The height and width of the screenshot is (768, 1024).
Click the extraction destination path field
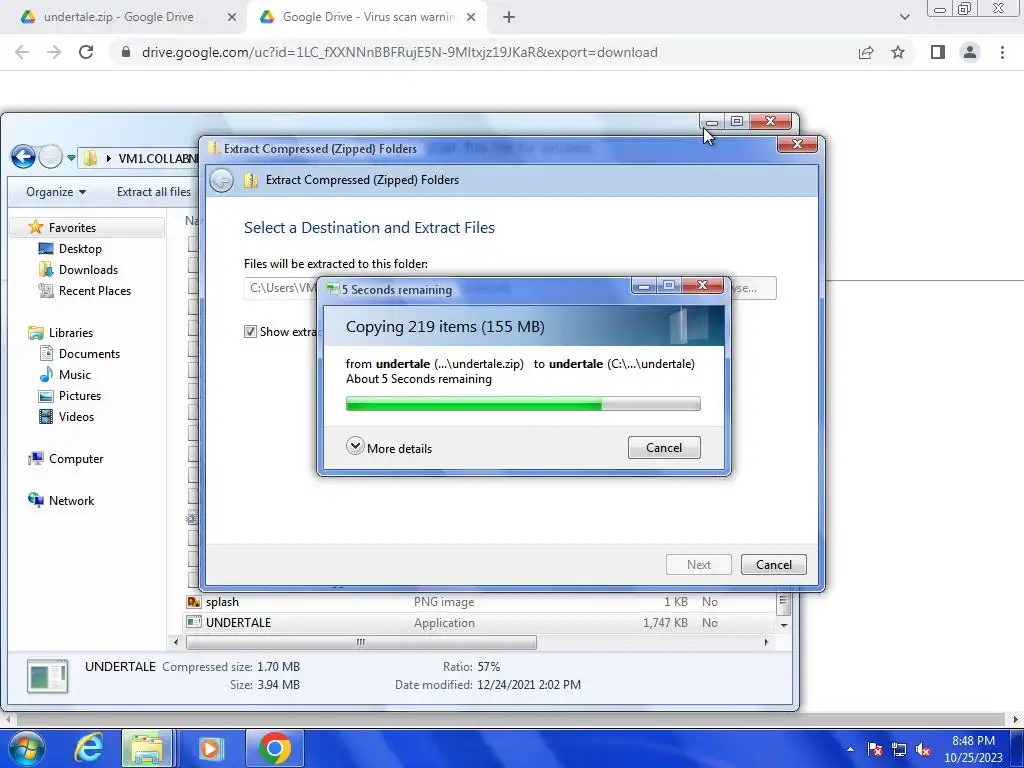(281, 288)
